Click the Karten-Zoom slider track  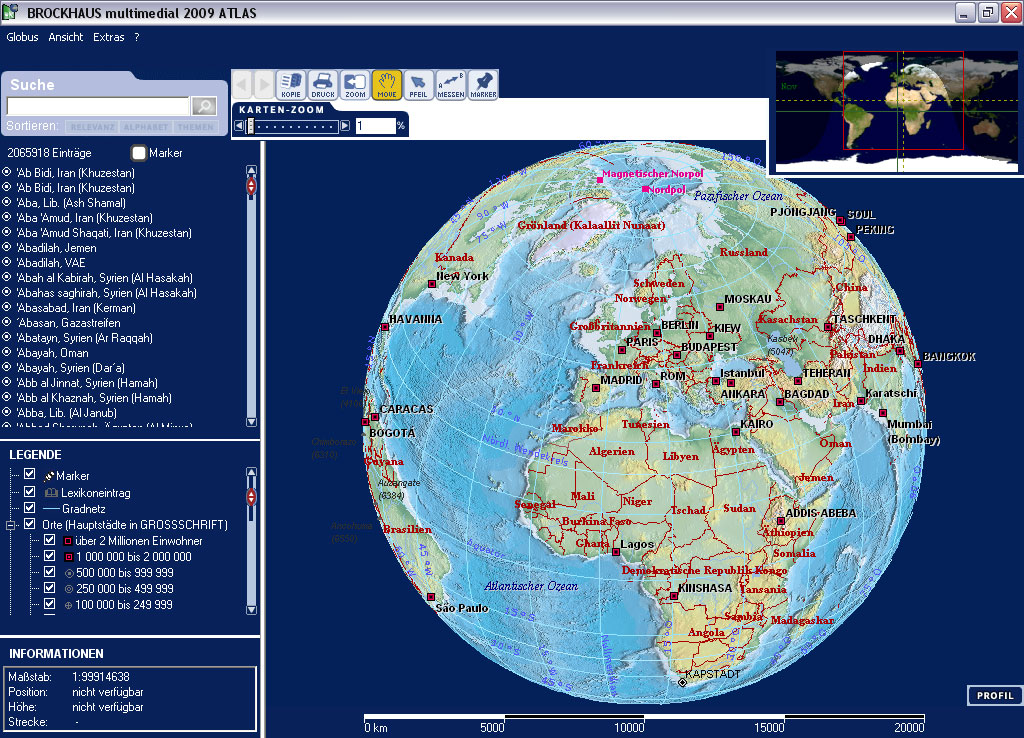tap(295, 126)
